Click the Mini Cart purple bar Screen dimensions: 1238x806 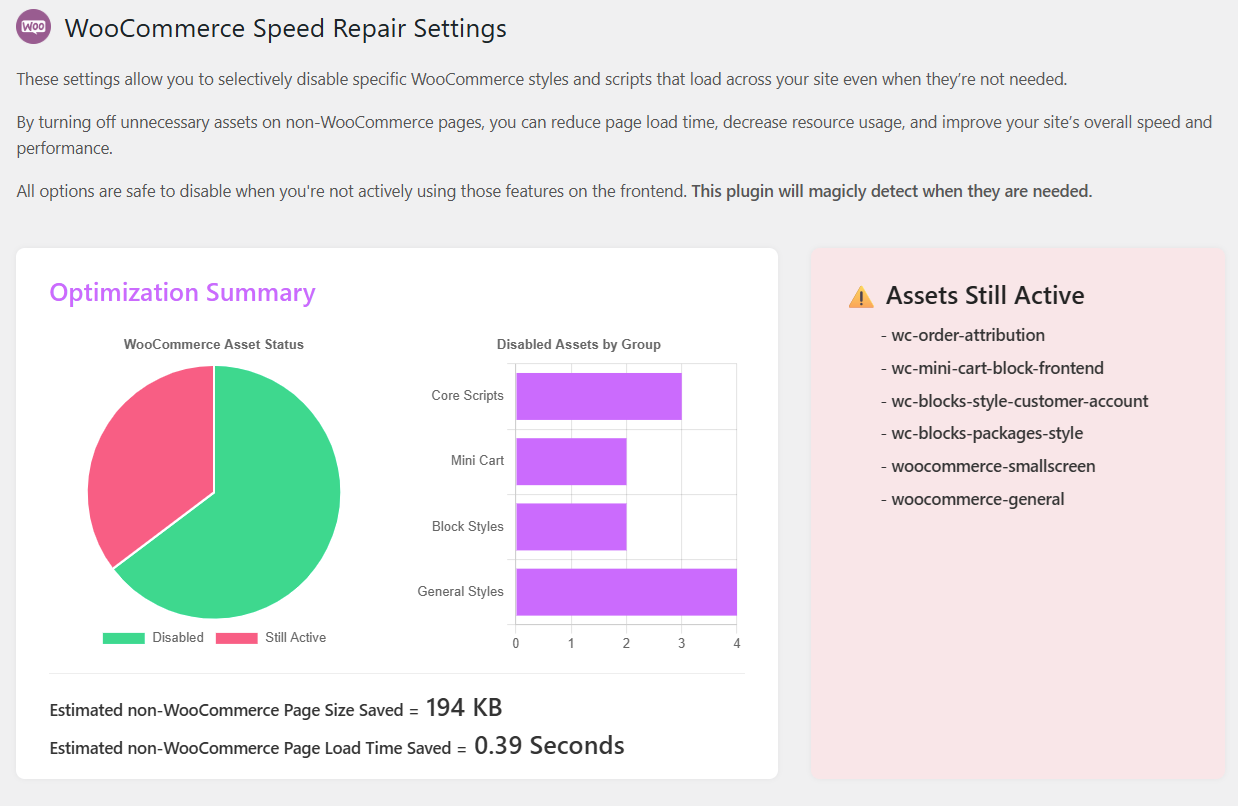[571, 461]
